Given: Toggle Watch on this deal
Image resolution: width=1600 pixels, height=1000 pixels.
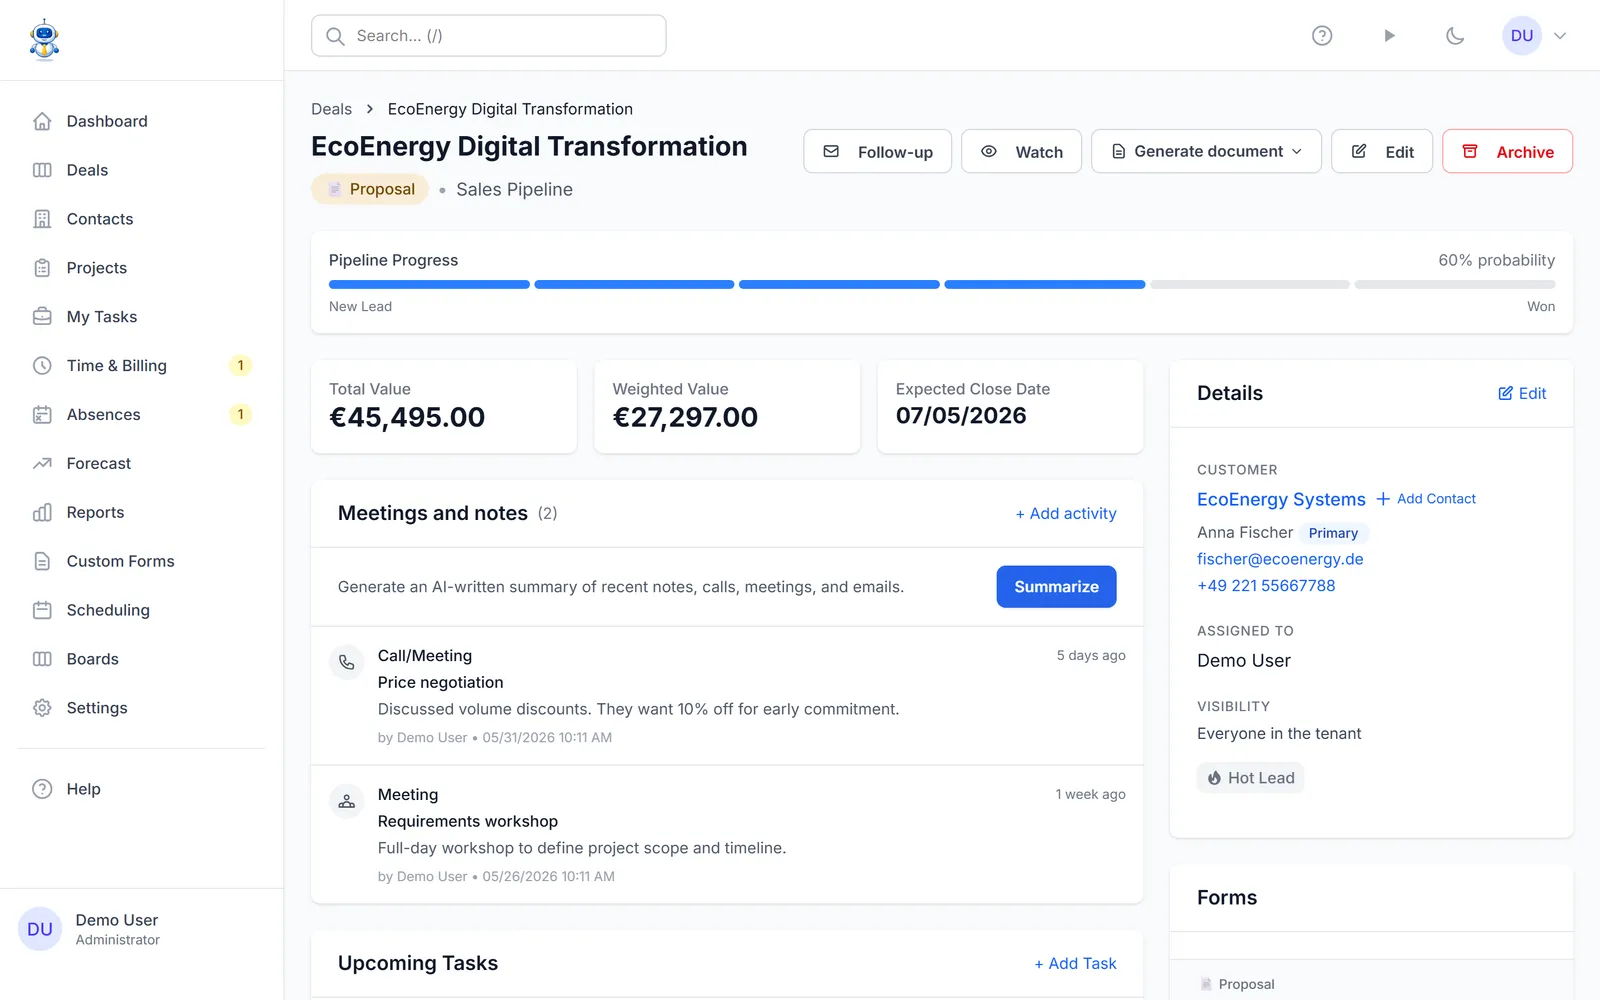Looking at the screenshot, I should click(x=1021, y=151).
